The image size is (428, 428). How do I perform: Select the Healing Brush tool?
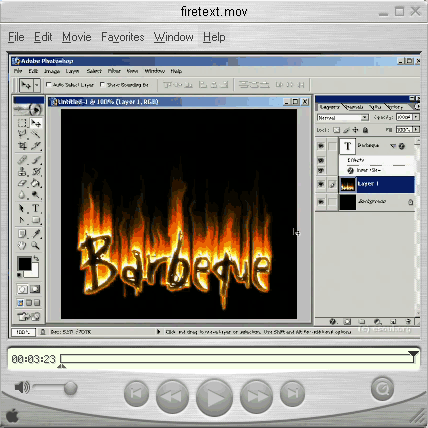(22, 160)
